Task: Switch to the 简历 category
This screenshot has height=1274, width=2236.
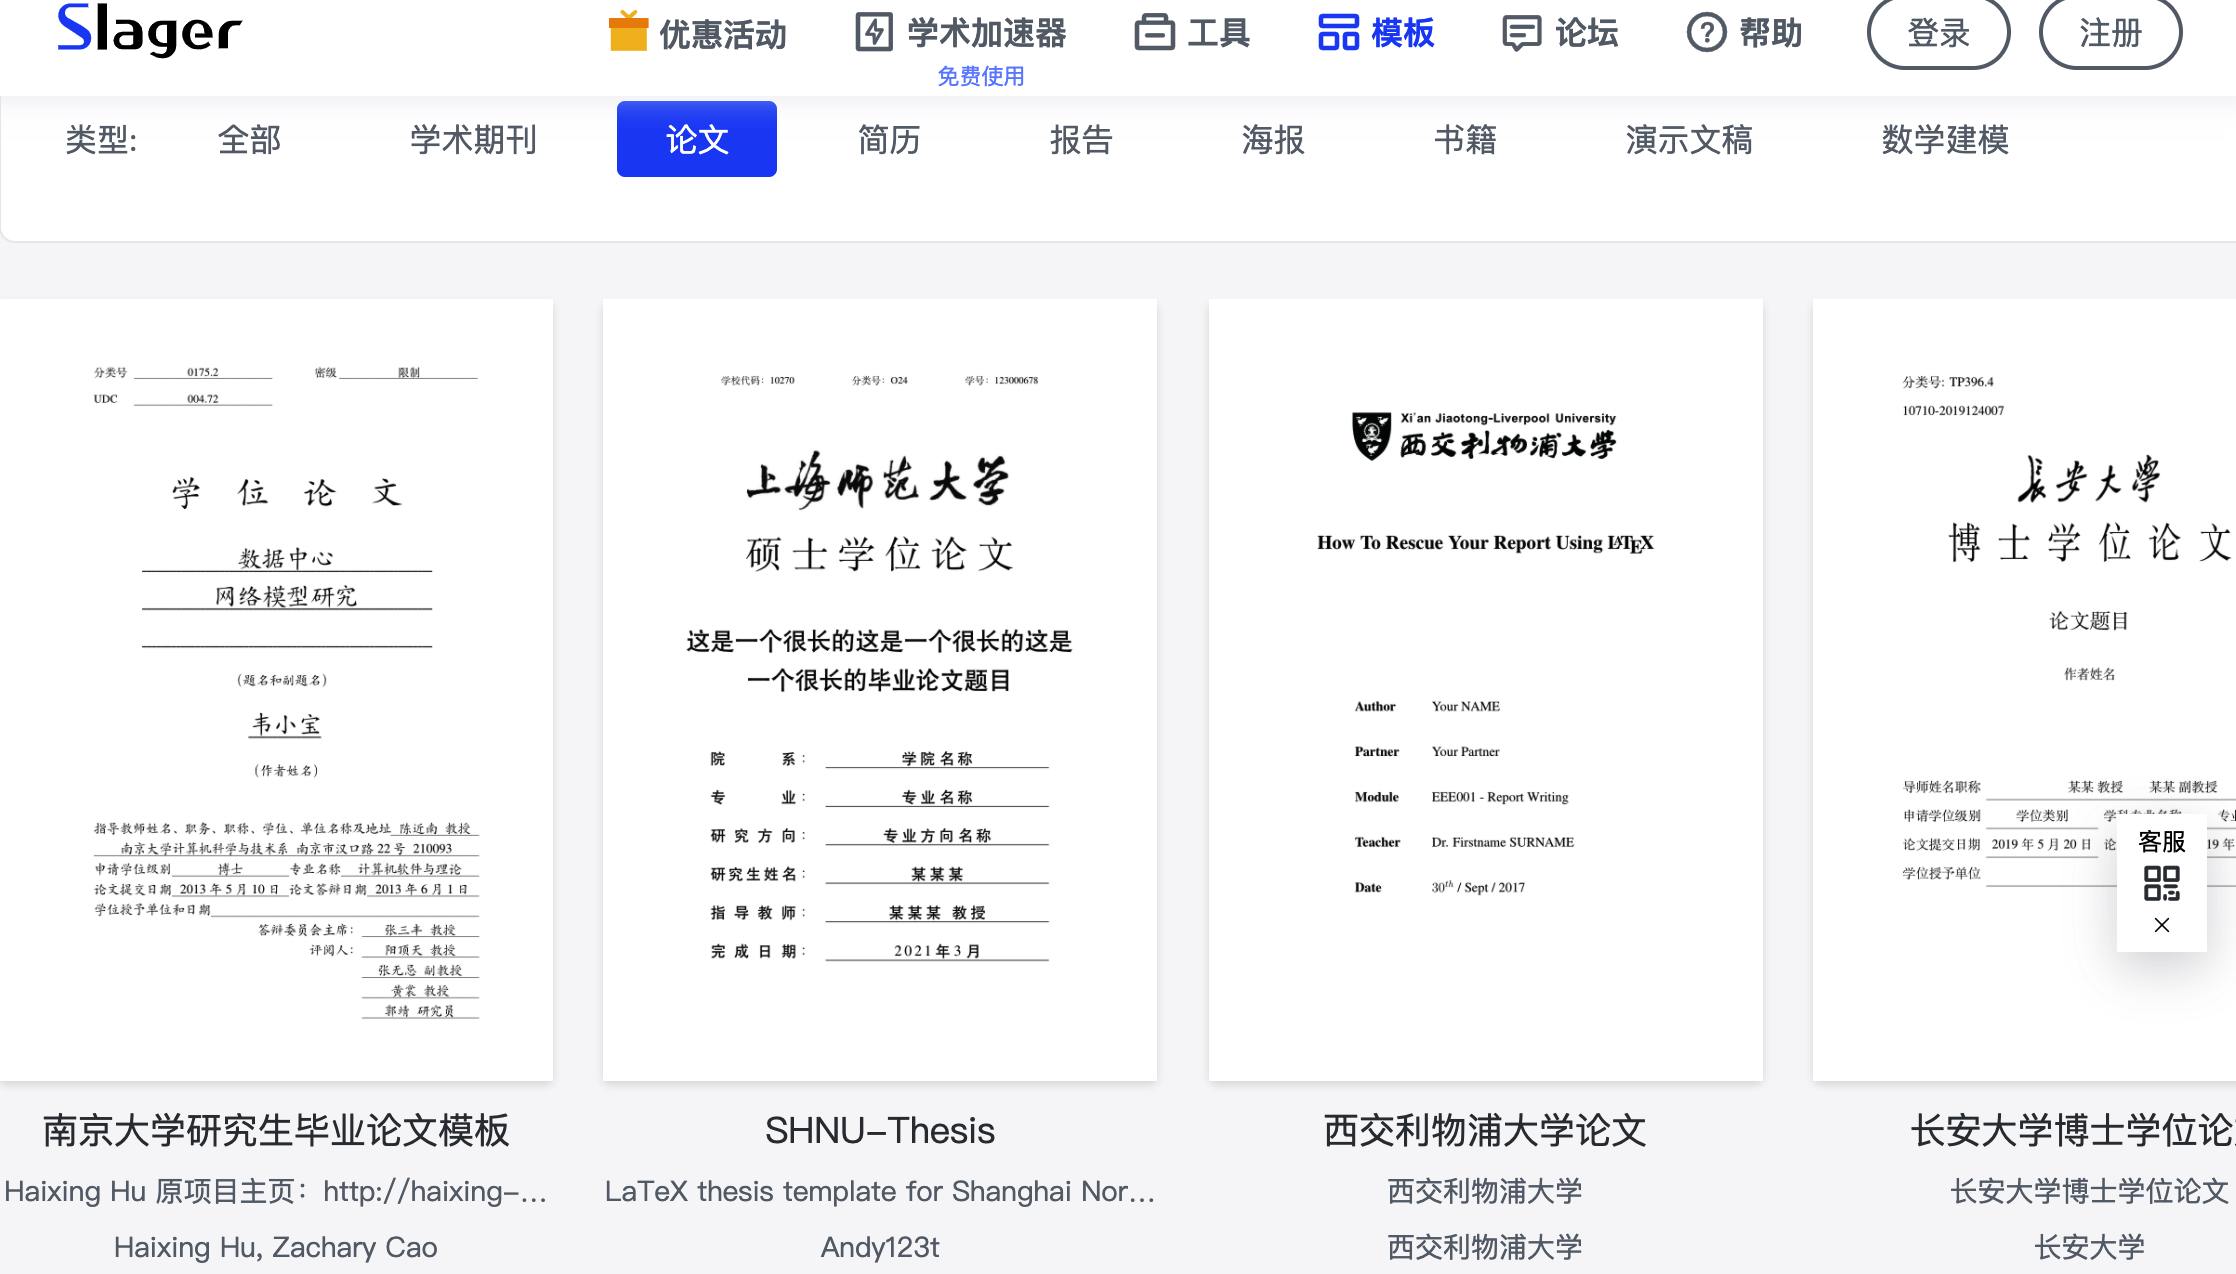Action: [889, 139]
